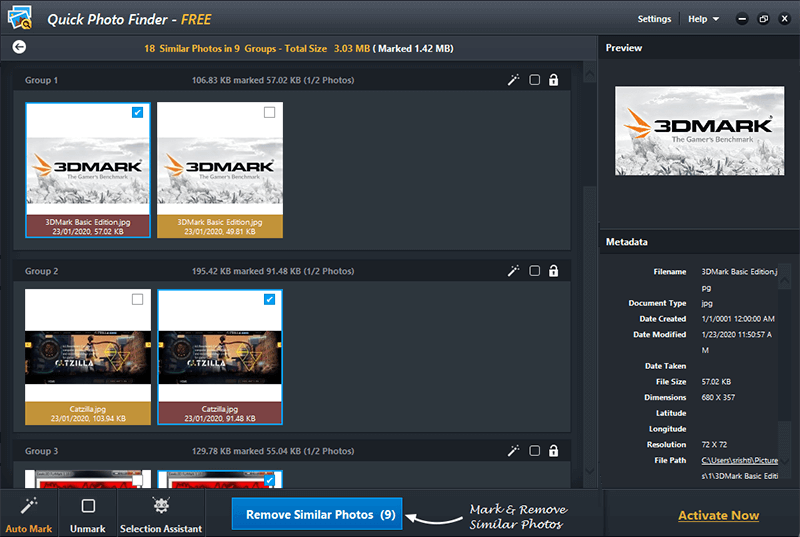Check the second 3DMark Basic Edition photo

point(269,113)
